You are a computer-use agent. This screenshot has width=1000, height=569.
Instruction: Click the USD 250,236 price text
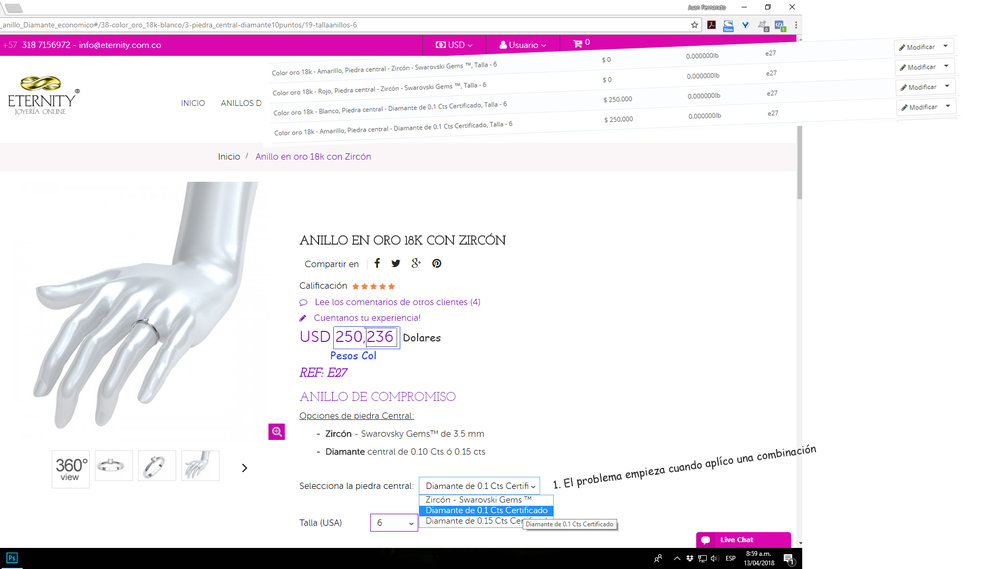pyautogui.click(x=348, y=337)
